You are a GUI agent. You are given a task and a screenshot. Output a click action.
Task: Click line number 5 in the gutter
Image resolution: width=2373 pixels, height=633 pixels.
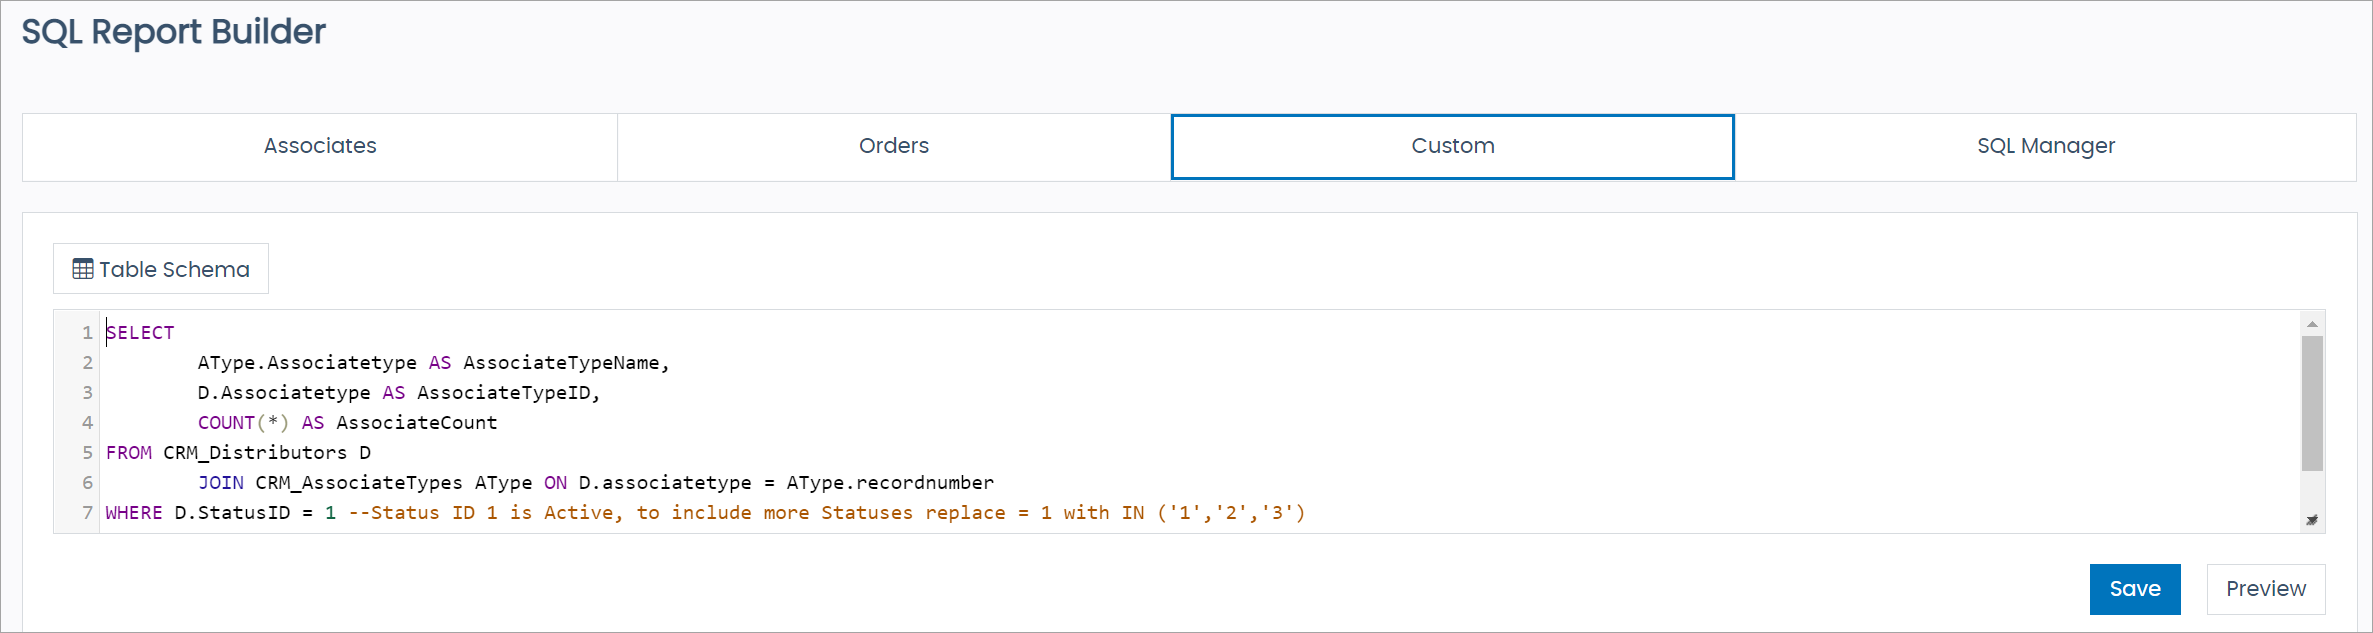click(x=87, y=453)
